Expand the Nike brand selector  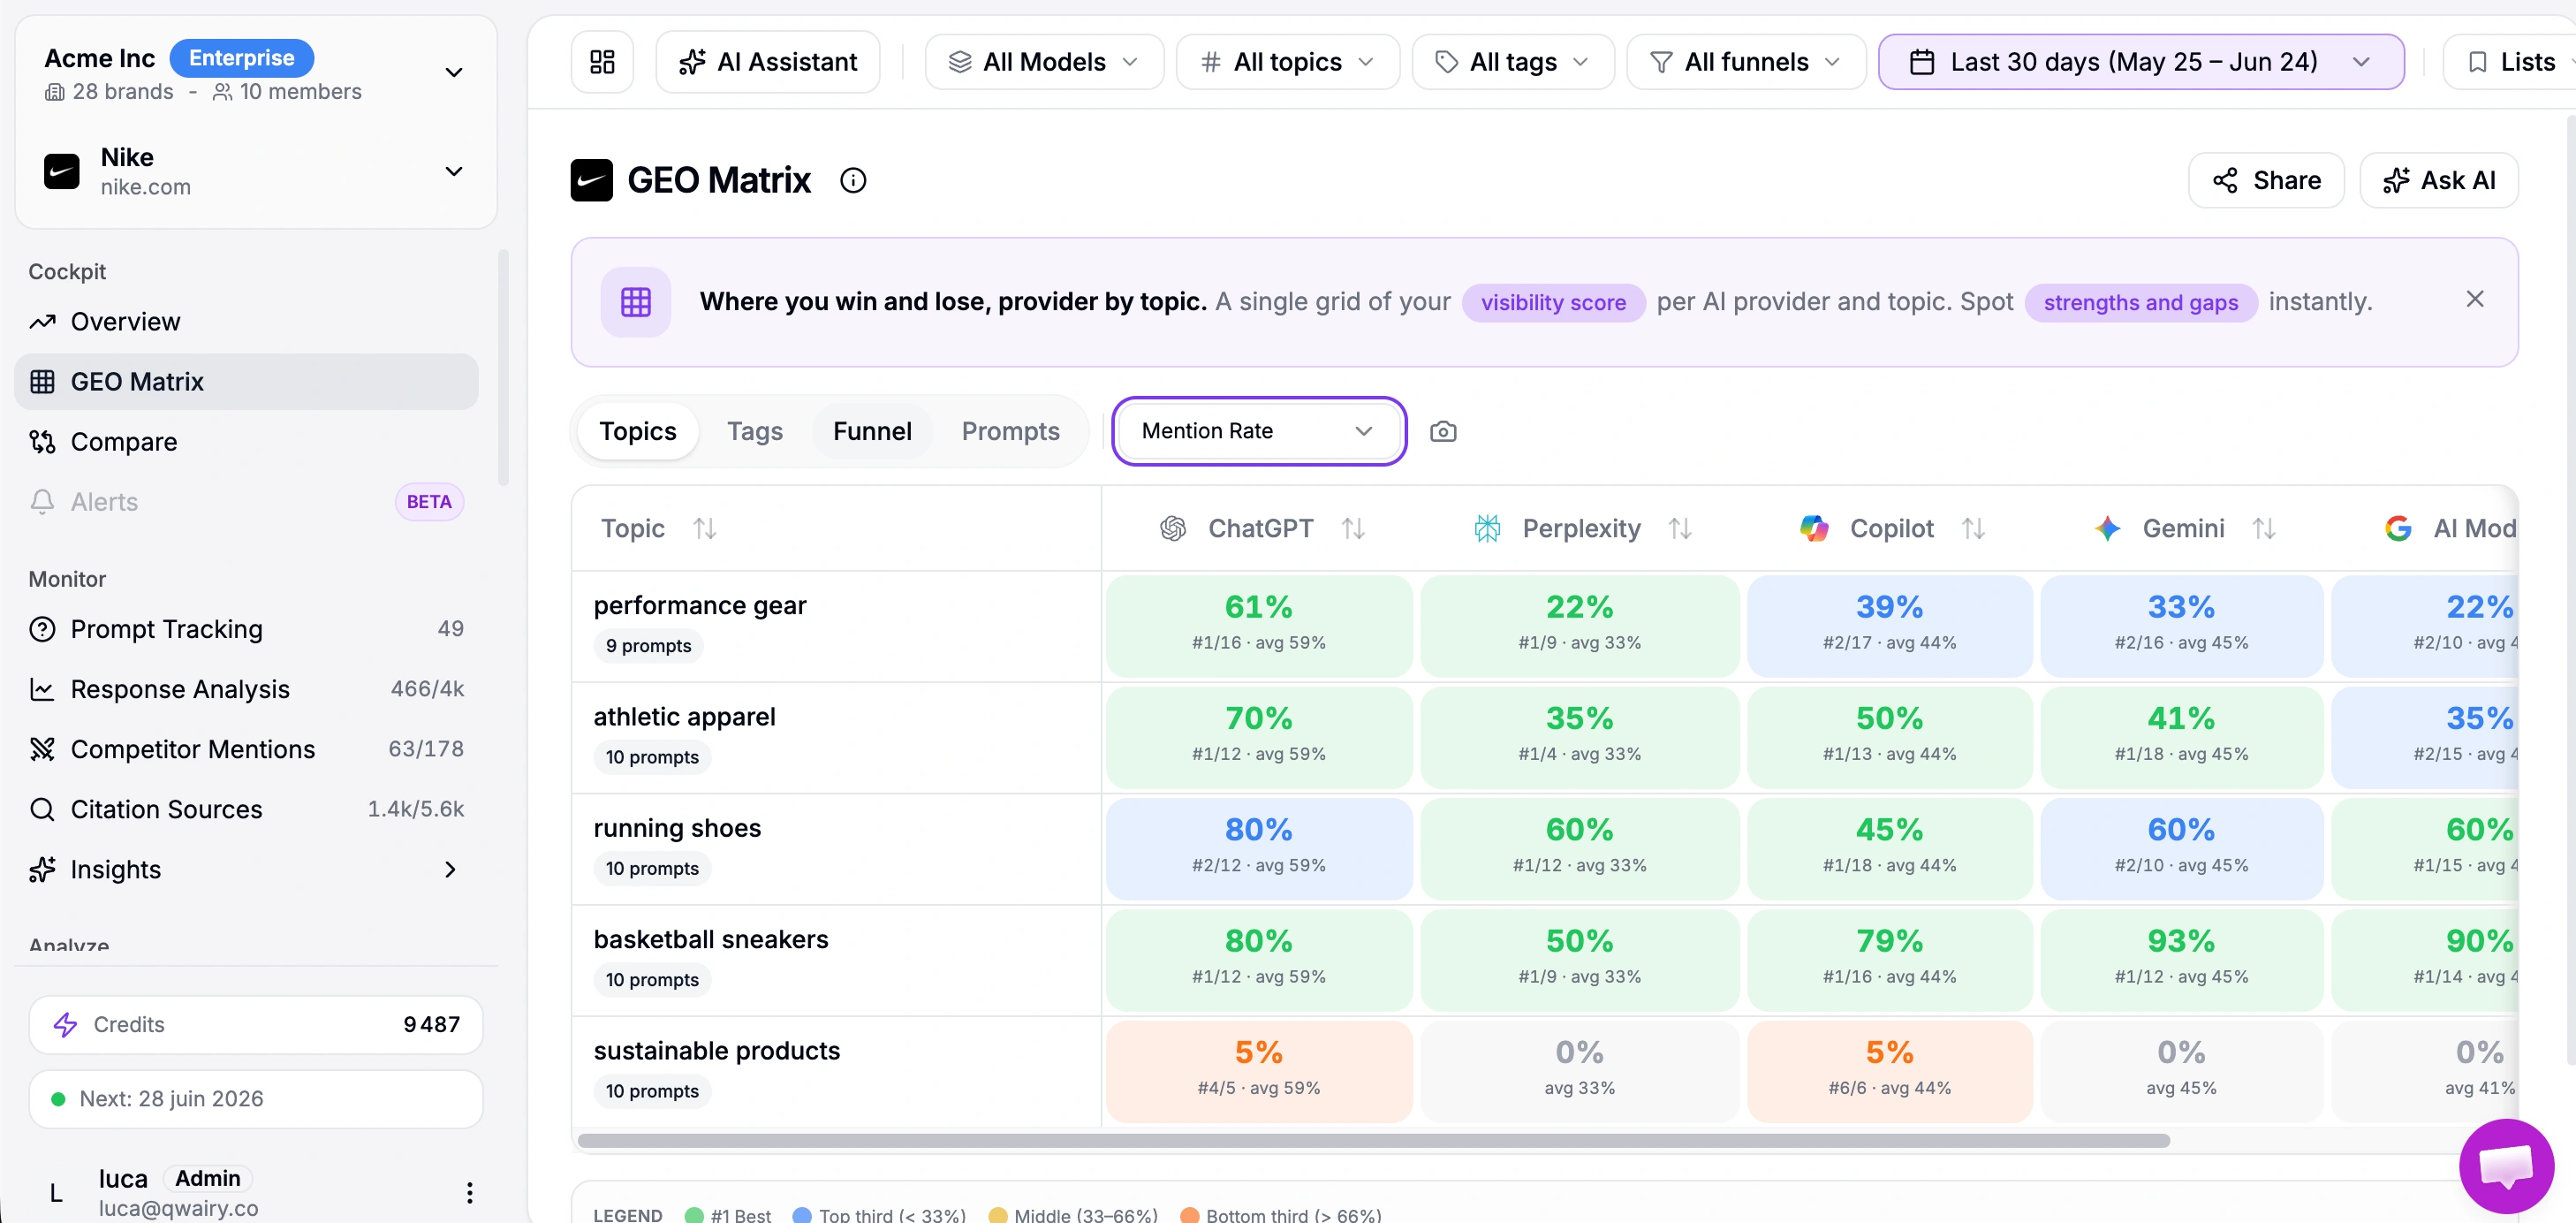click(255, 172)
